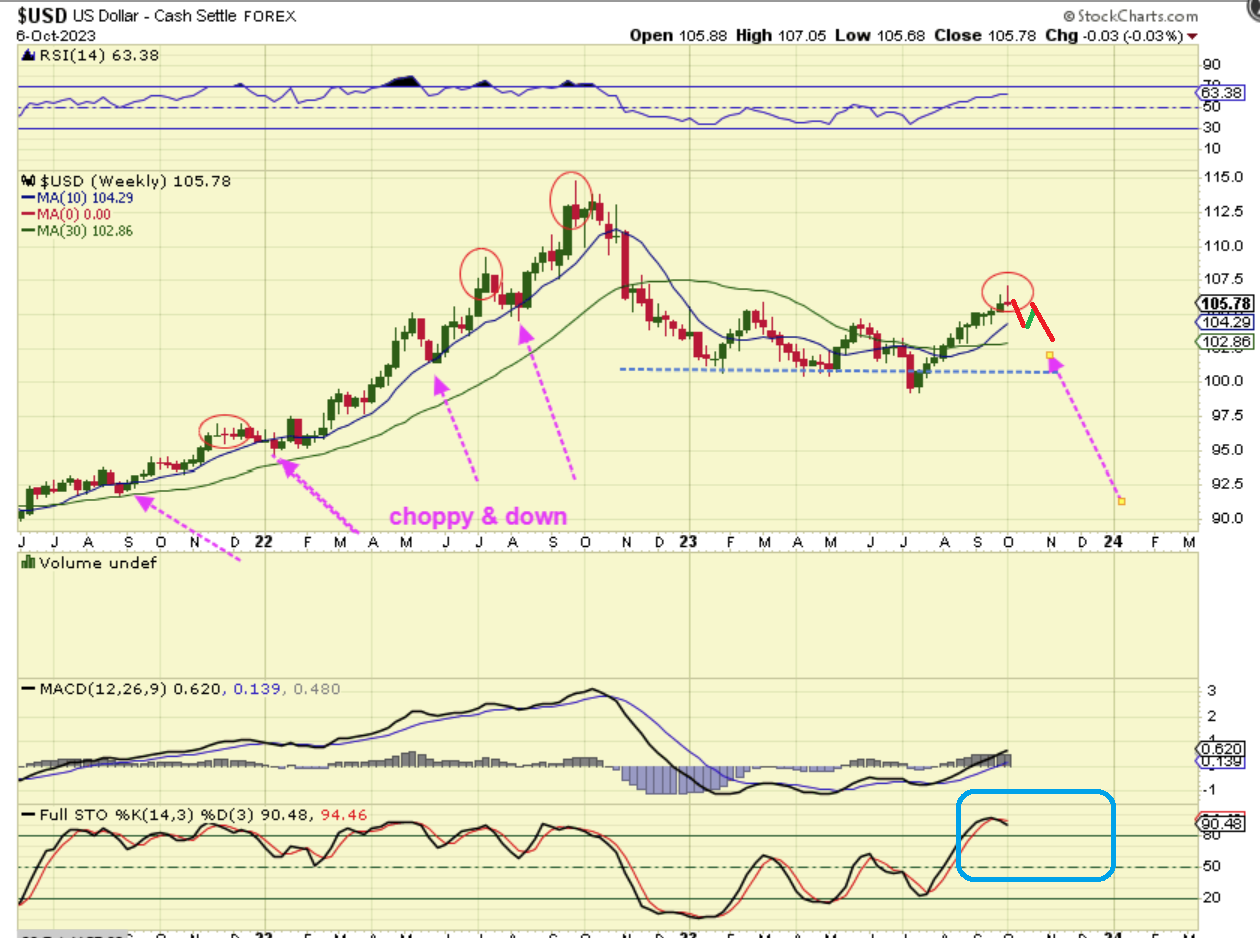
Task: Click the red down triangle beside Chg
Action: point(1191,36)
